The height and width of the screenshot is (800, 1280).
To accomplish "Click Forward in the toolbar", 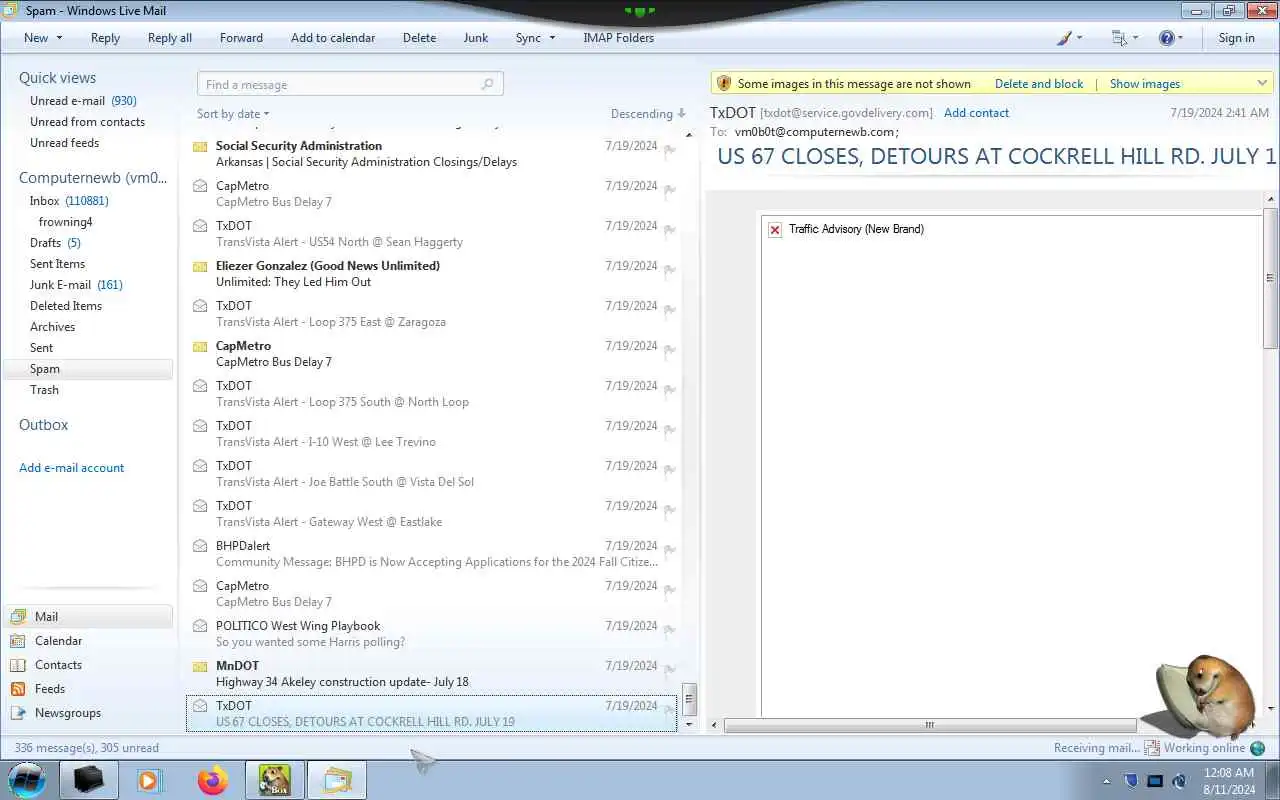I will (241, 38).
